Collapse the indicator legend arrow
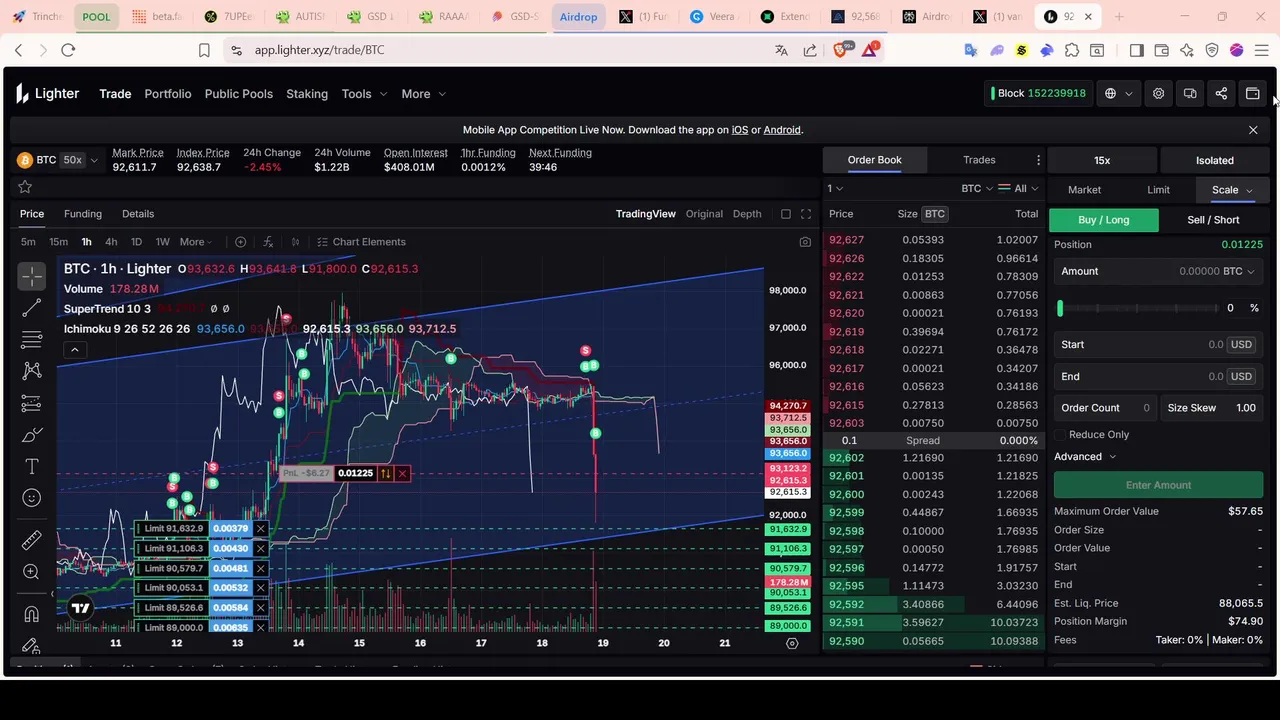Viewport: 1280px width, 720px height. pos(74,350)
